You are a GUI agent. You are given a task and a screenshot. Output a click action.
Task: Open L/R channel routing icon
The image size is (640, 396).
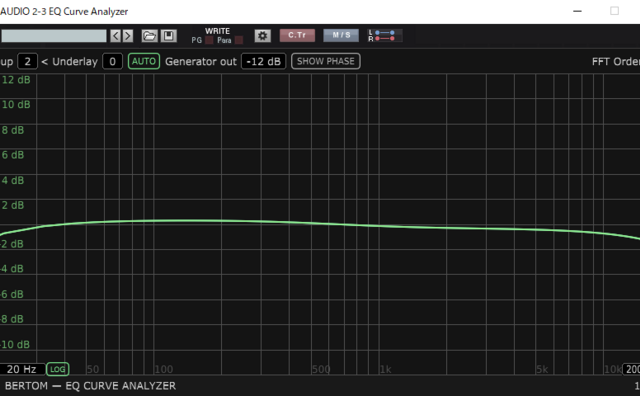384,36
